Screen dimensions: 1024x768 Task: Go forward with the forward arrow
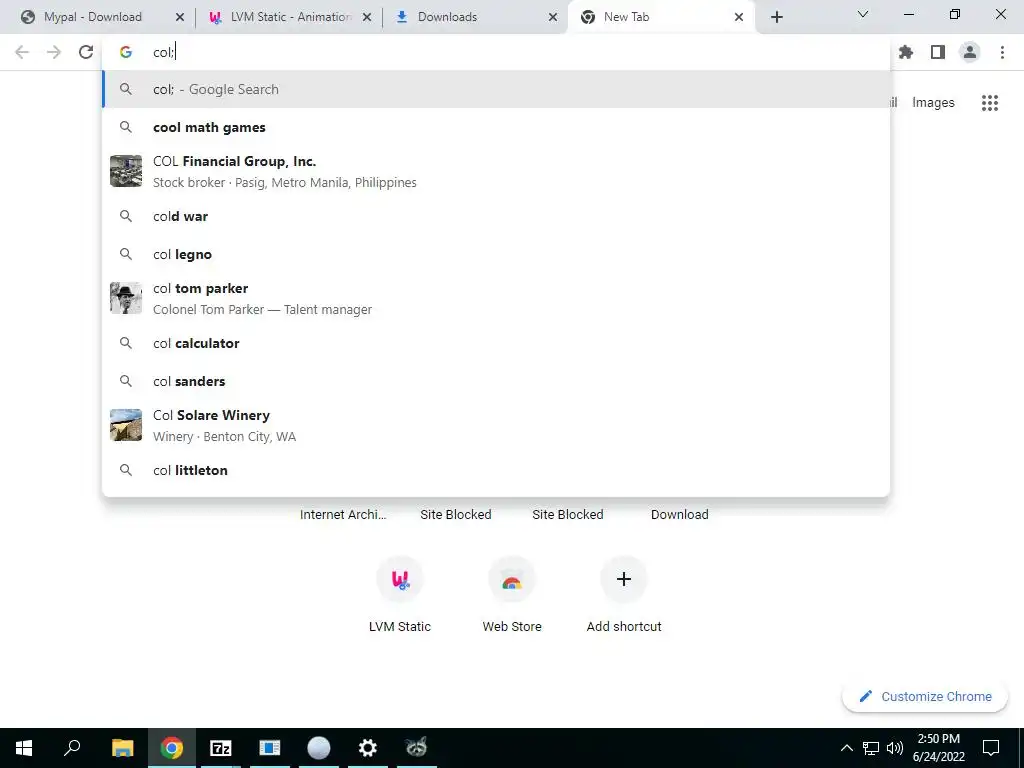(54, 52)
